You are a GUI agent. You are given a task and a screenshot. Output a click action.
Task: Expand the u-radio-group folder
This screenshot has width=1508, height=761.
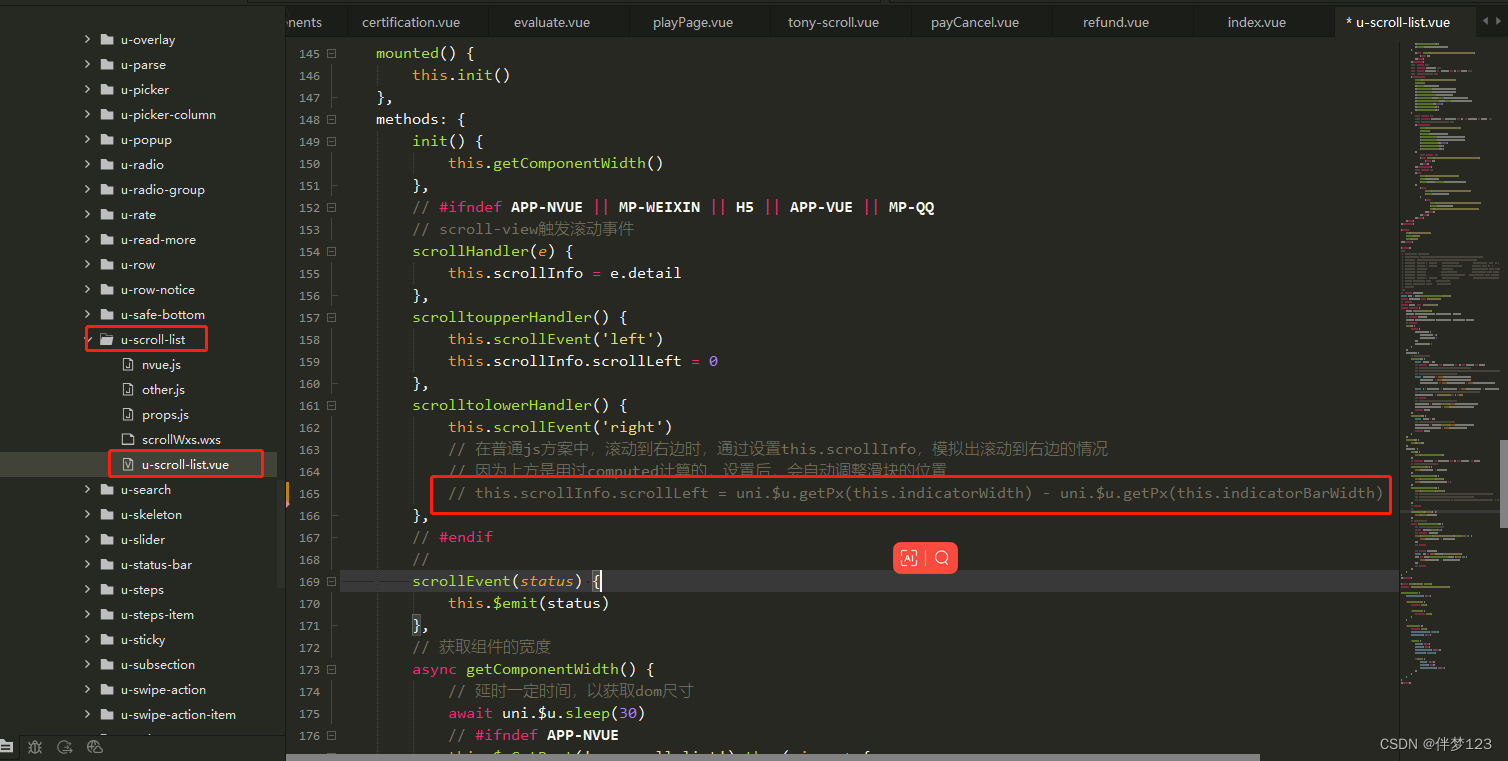87,189
